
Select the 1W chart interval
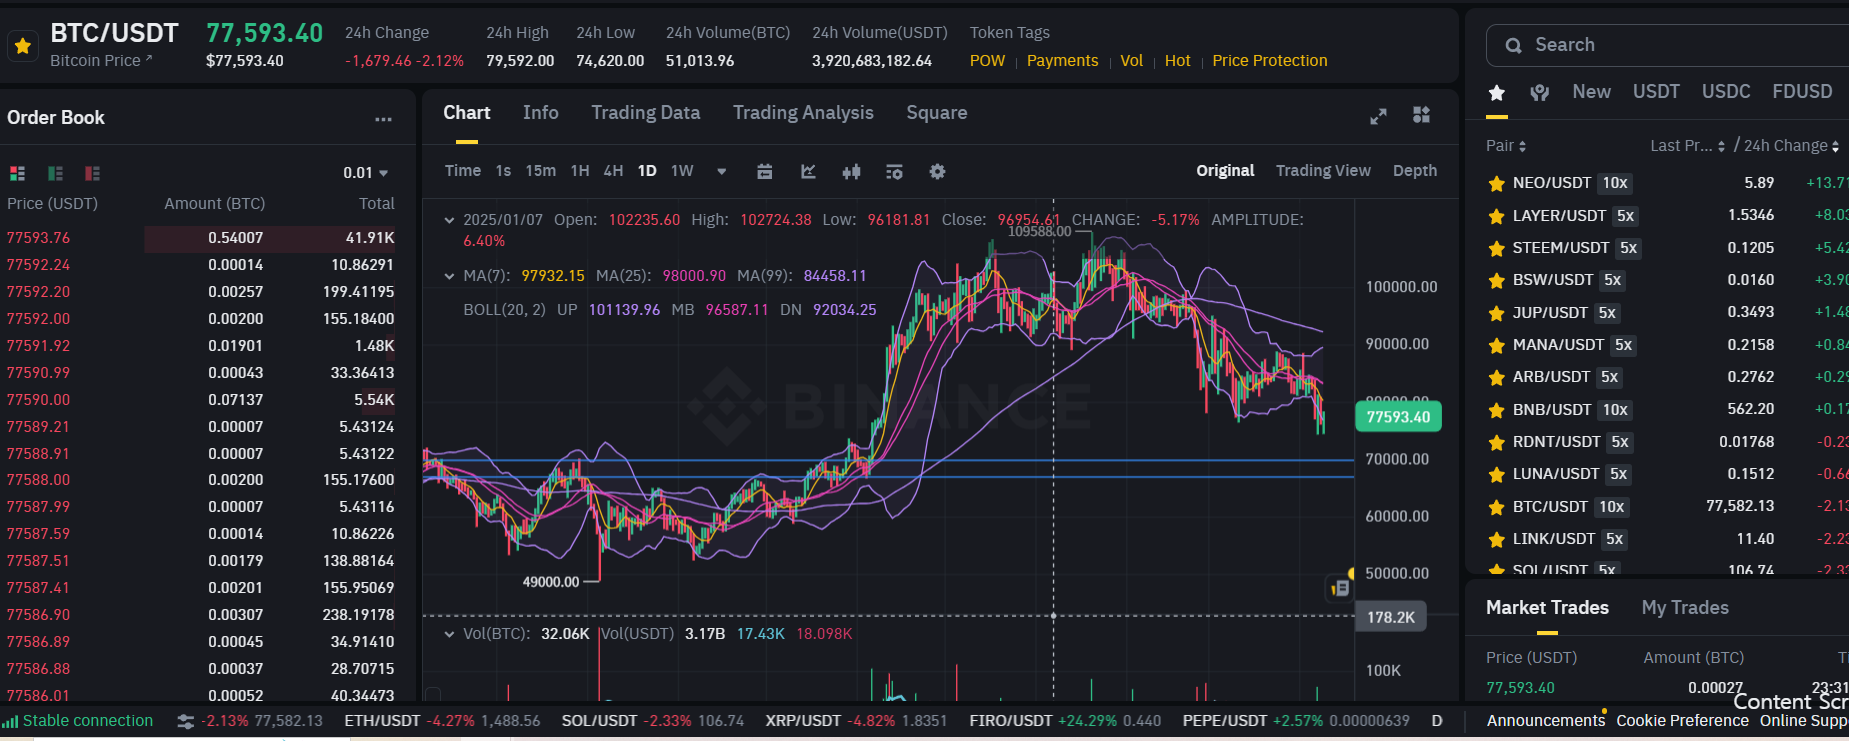click(x=682, y=171)
